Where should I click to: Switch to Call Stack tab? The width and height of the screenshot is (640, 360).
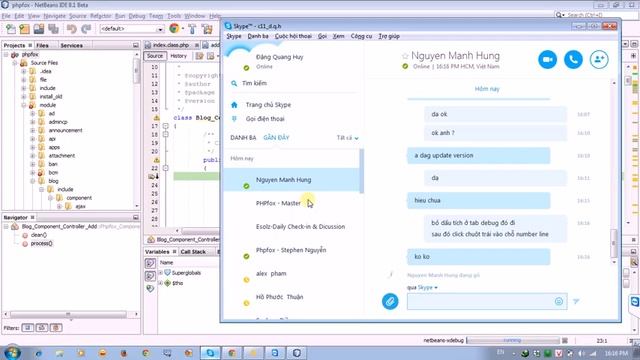193,252
